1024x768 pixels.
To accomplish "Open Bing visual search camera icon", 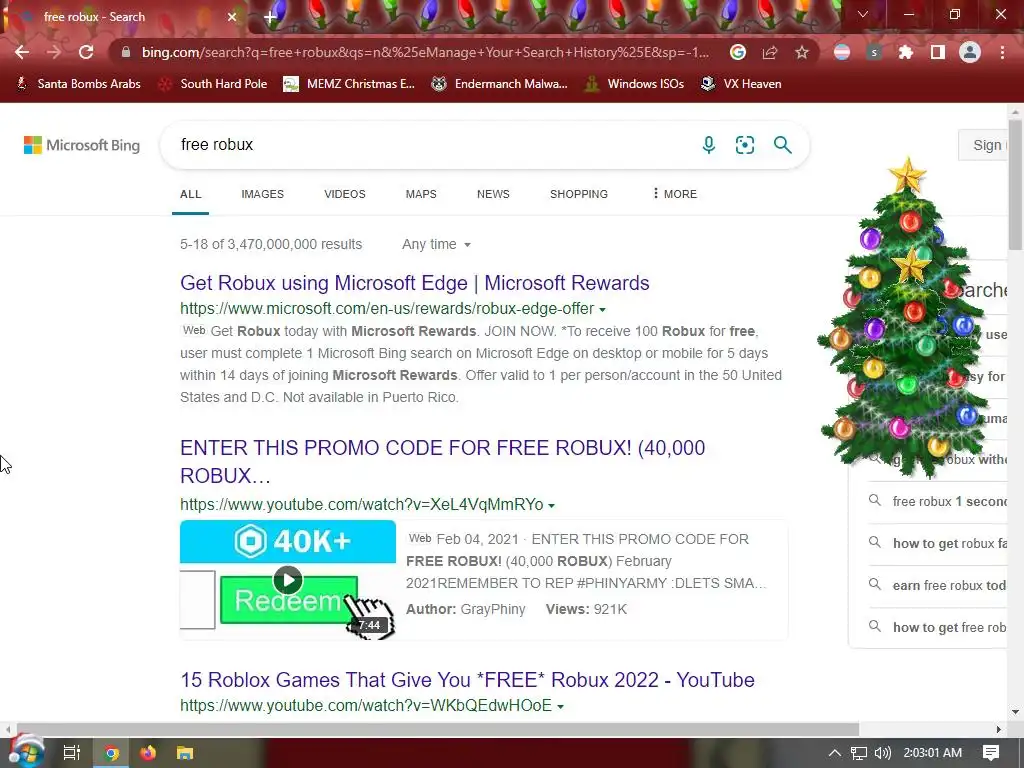I will [x=745, y=145].
